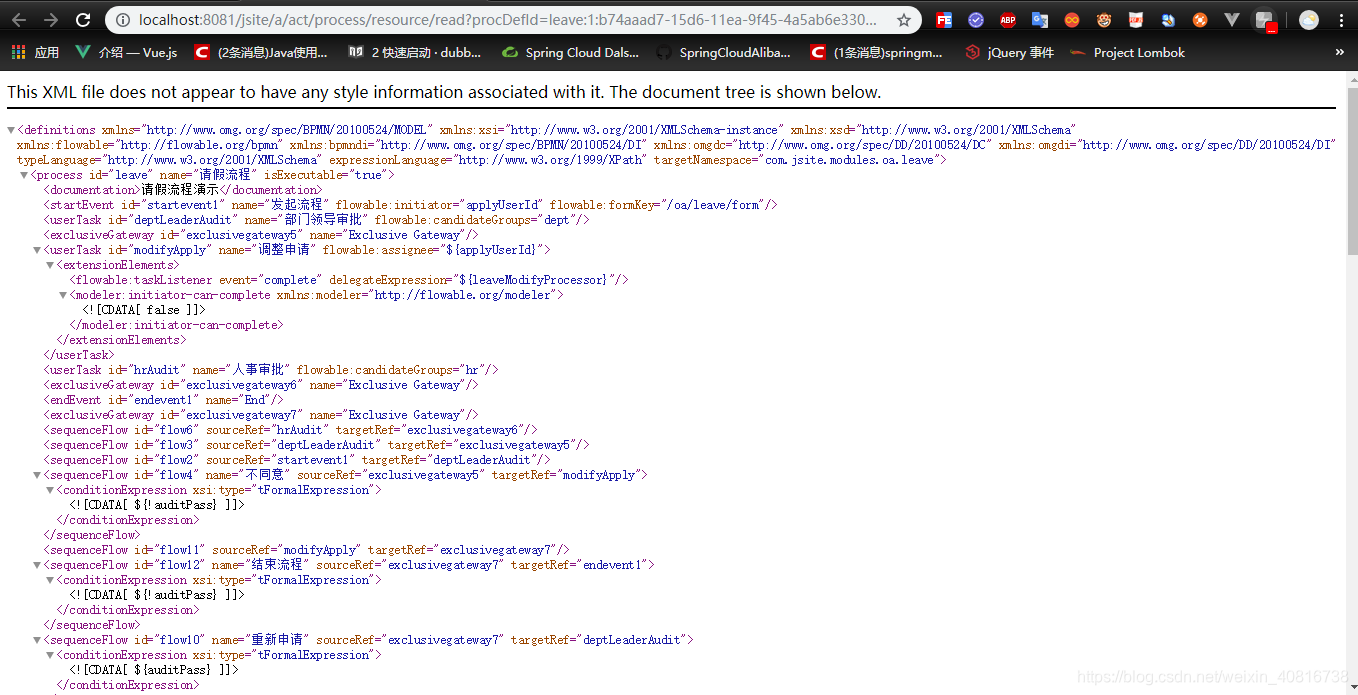Open the red infinity extension
Viewport: 1358px width, 695px height.
[x=1072, y=20]
